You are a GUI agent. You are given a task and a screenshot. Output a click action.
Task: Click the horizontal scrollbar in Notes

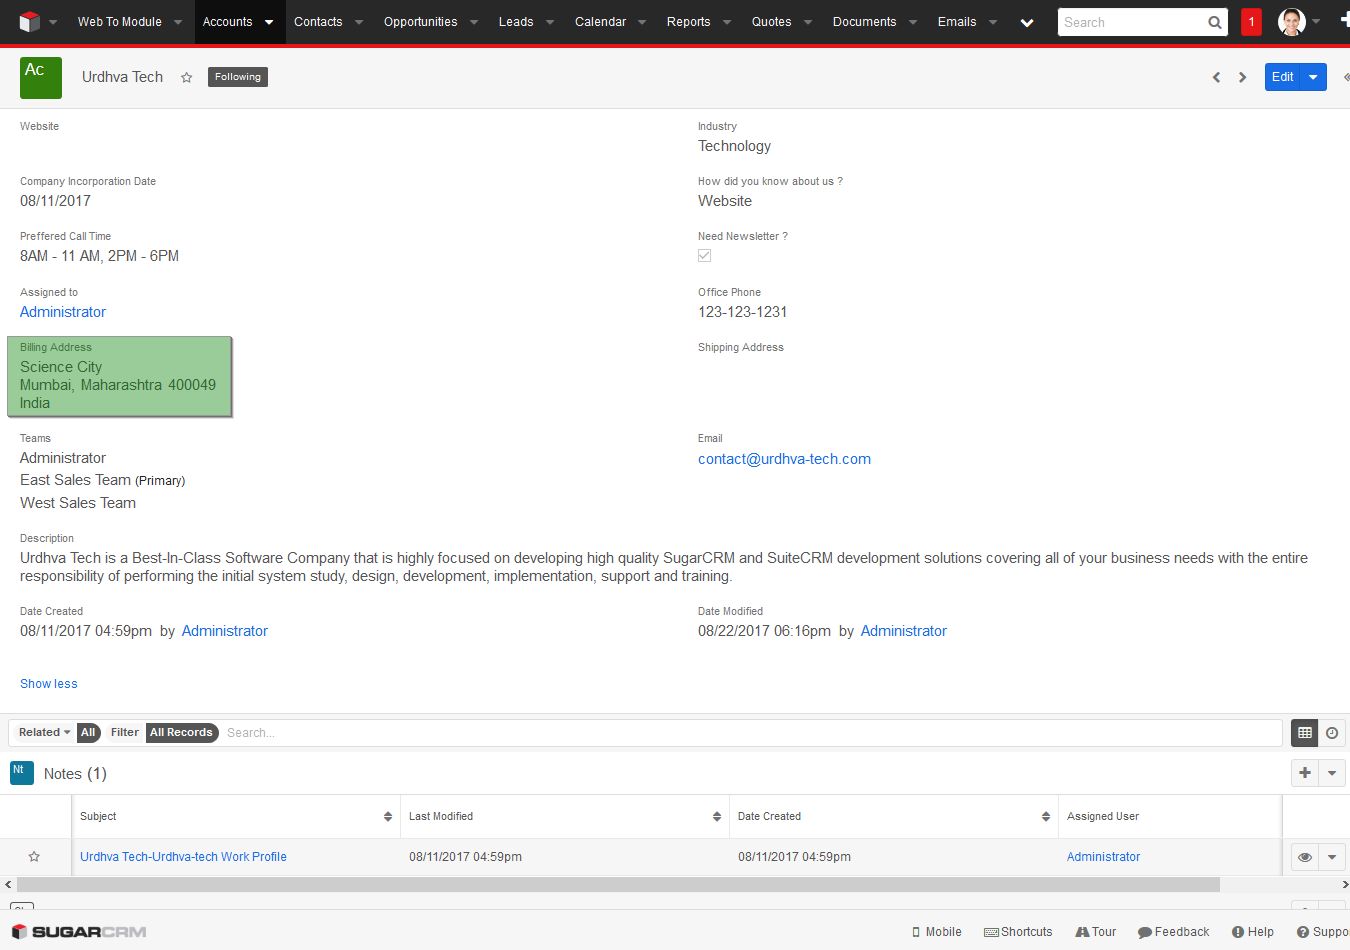point(618,885)
